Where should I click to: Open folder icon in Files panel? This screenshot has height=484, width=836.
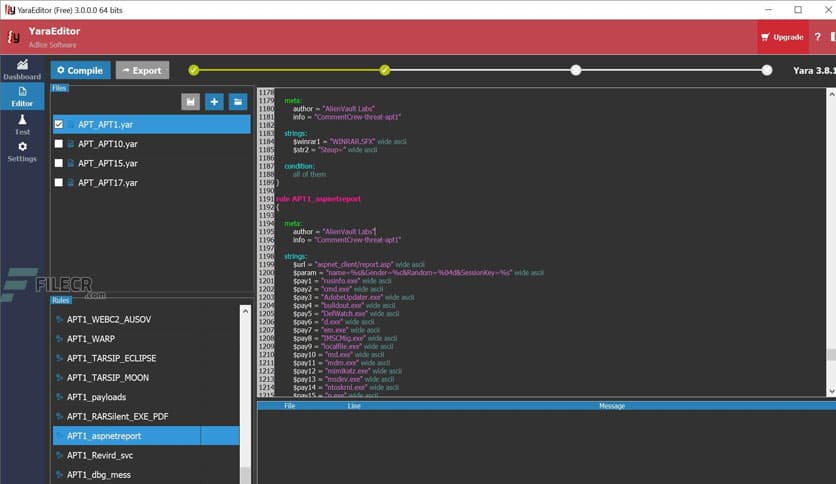click(x=238, y=101)
